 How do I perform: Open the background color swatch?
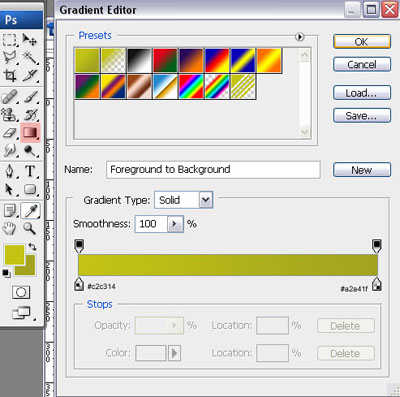coord(30,269)
